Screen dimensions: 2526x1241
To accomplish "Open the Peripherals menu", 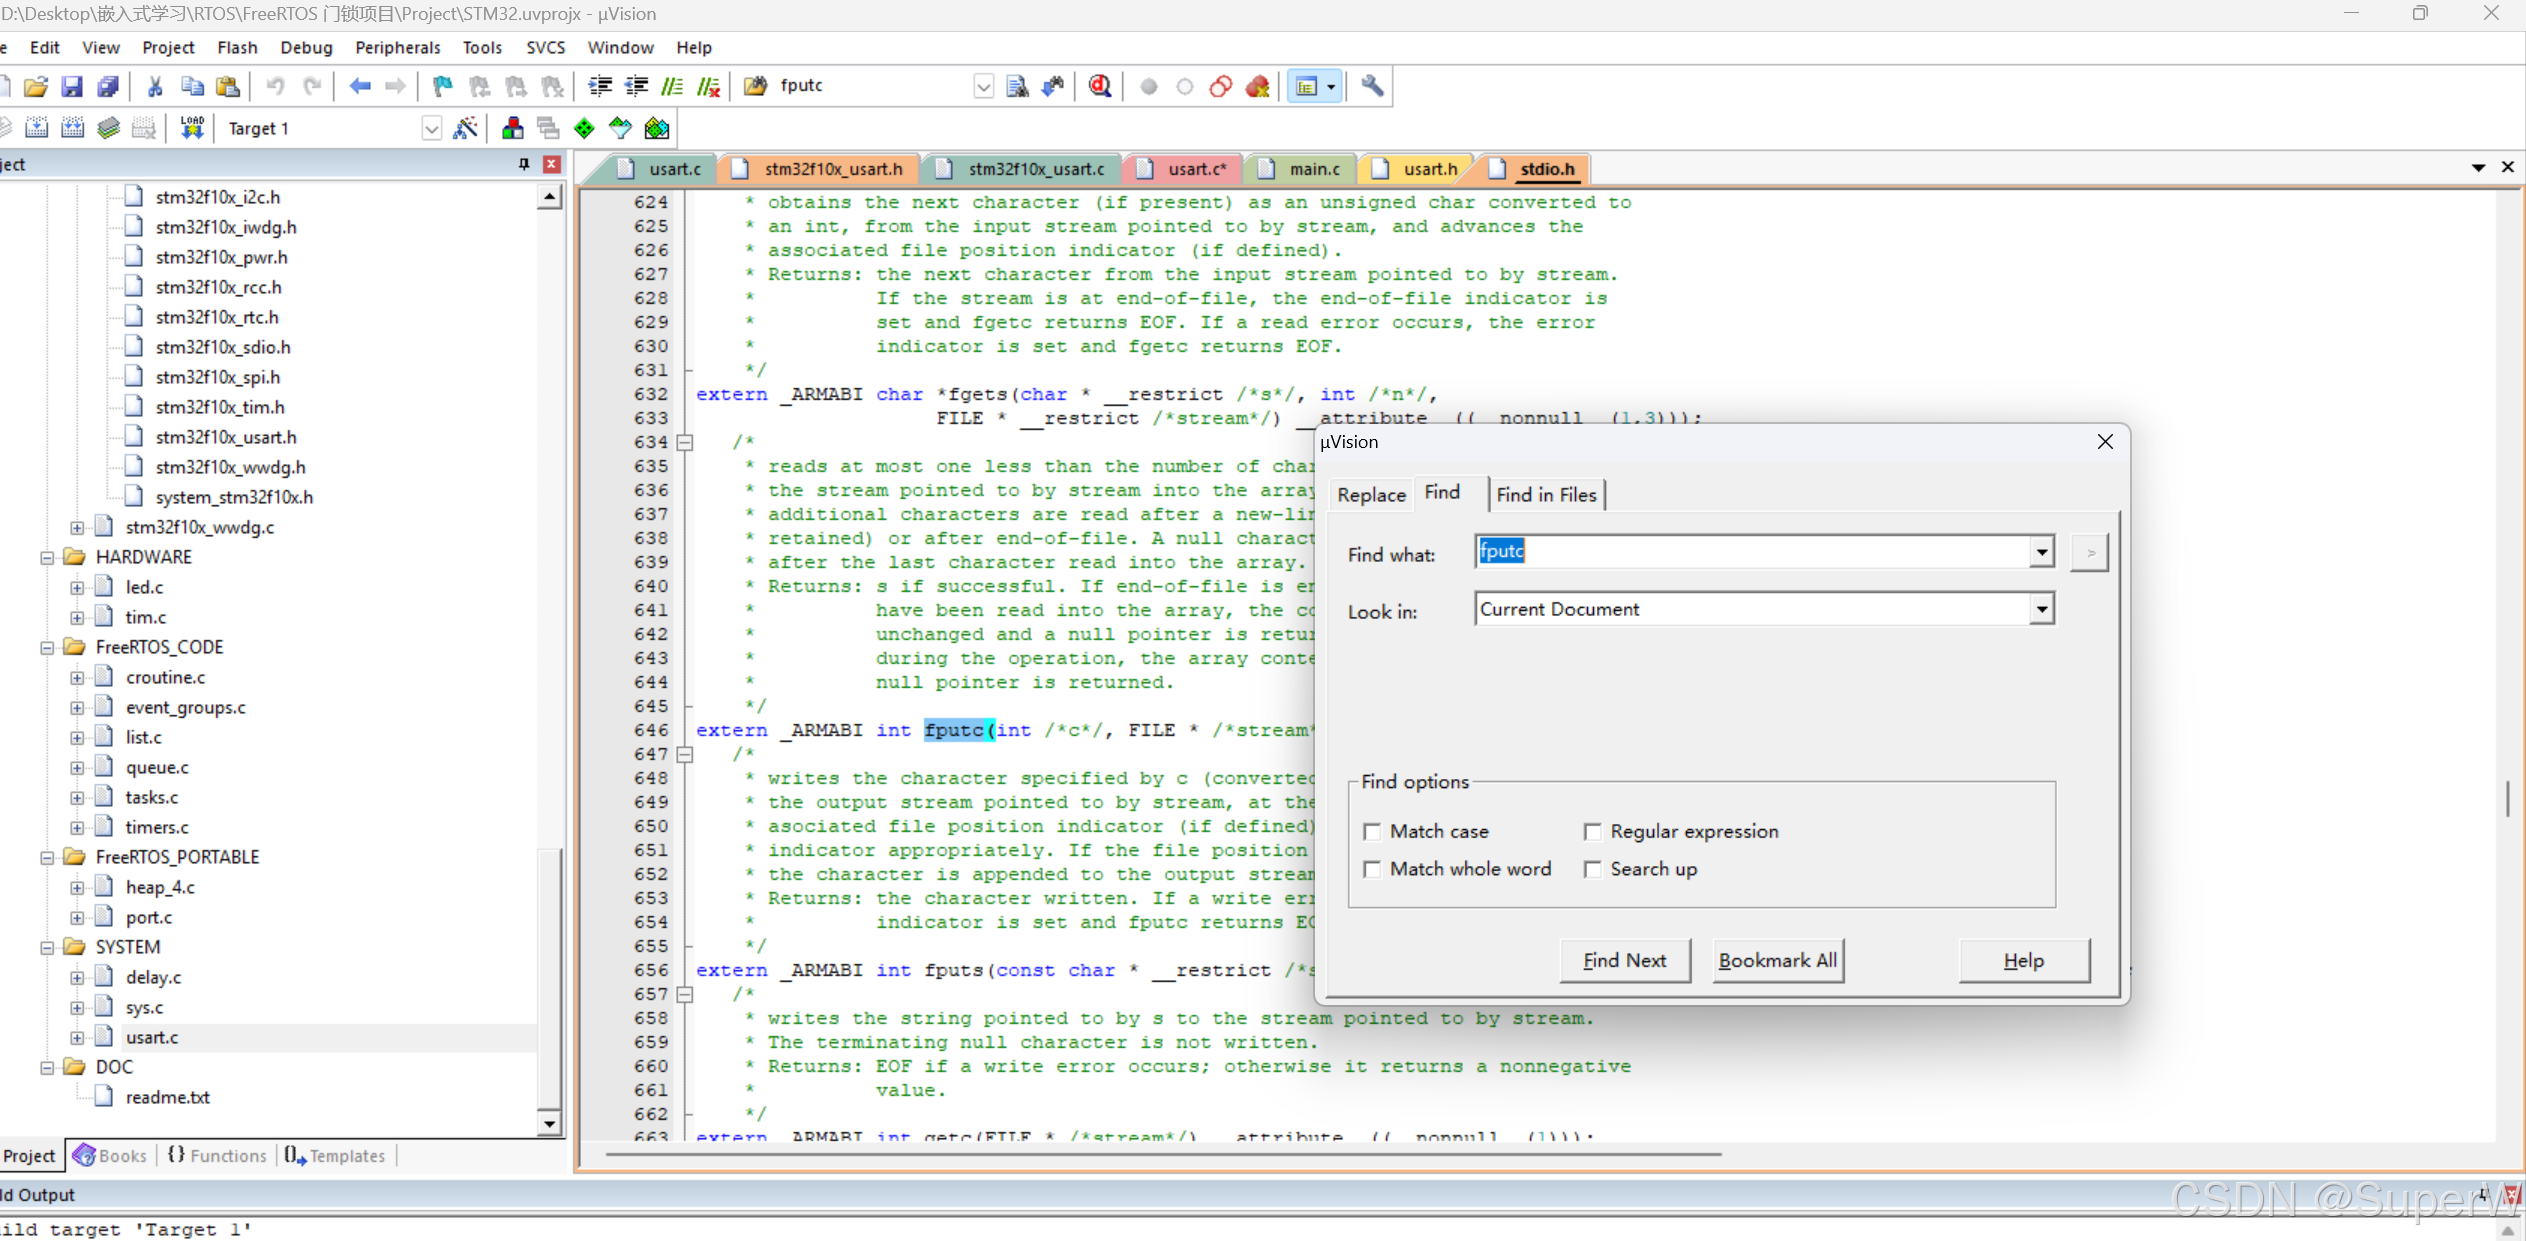I will click(397, 47).
